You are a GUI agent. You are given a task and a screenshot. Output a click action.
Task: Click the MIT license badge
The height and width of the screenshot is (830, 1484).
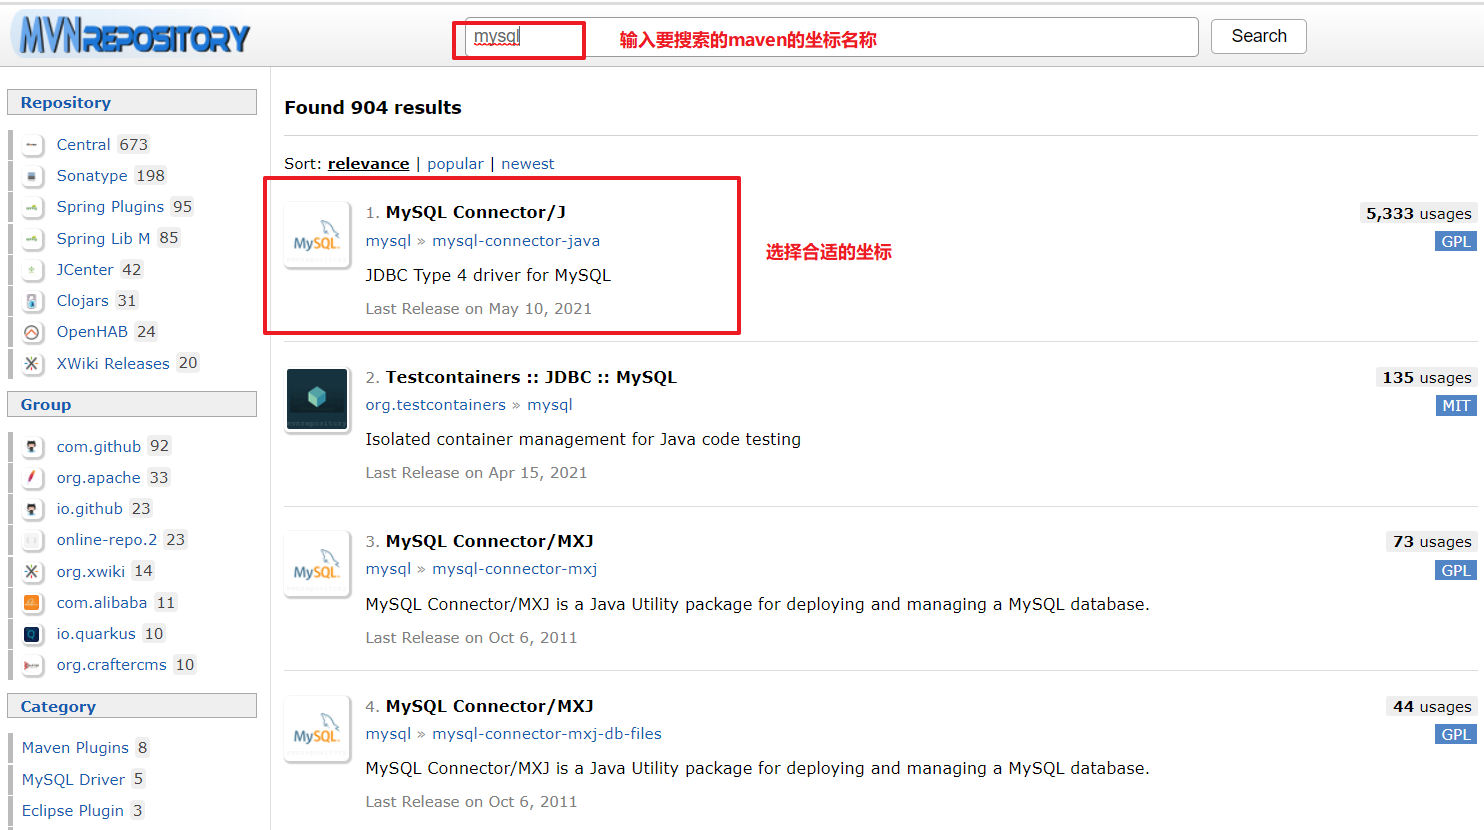pos(1456,406)
